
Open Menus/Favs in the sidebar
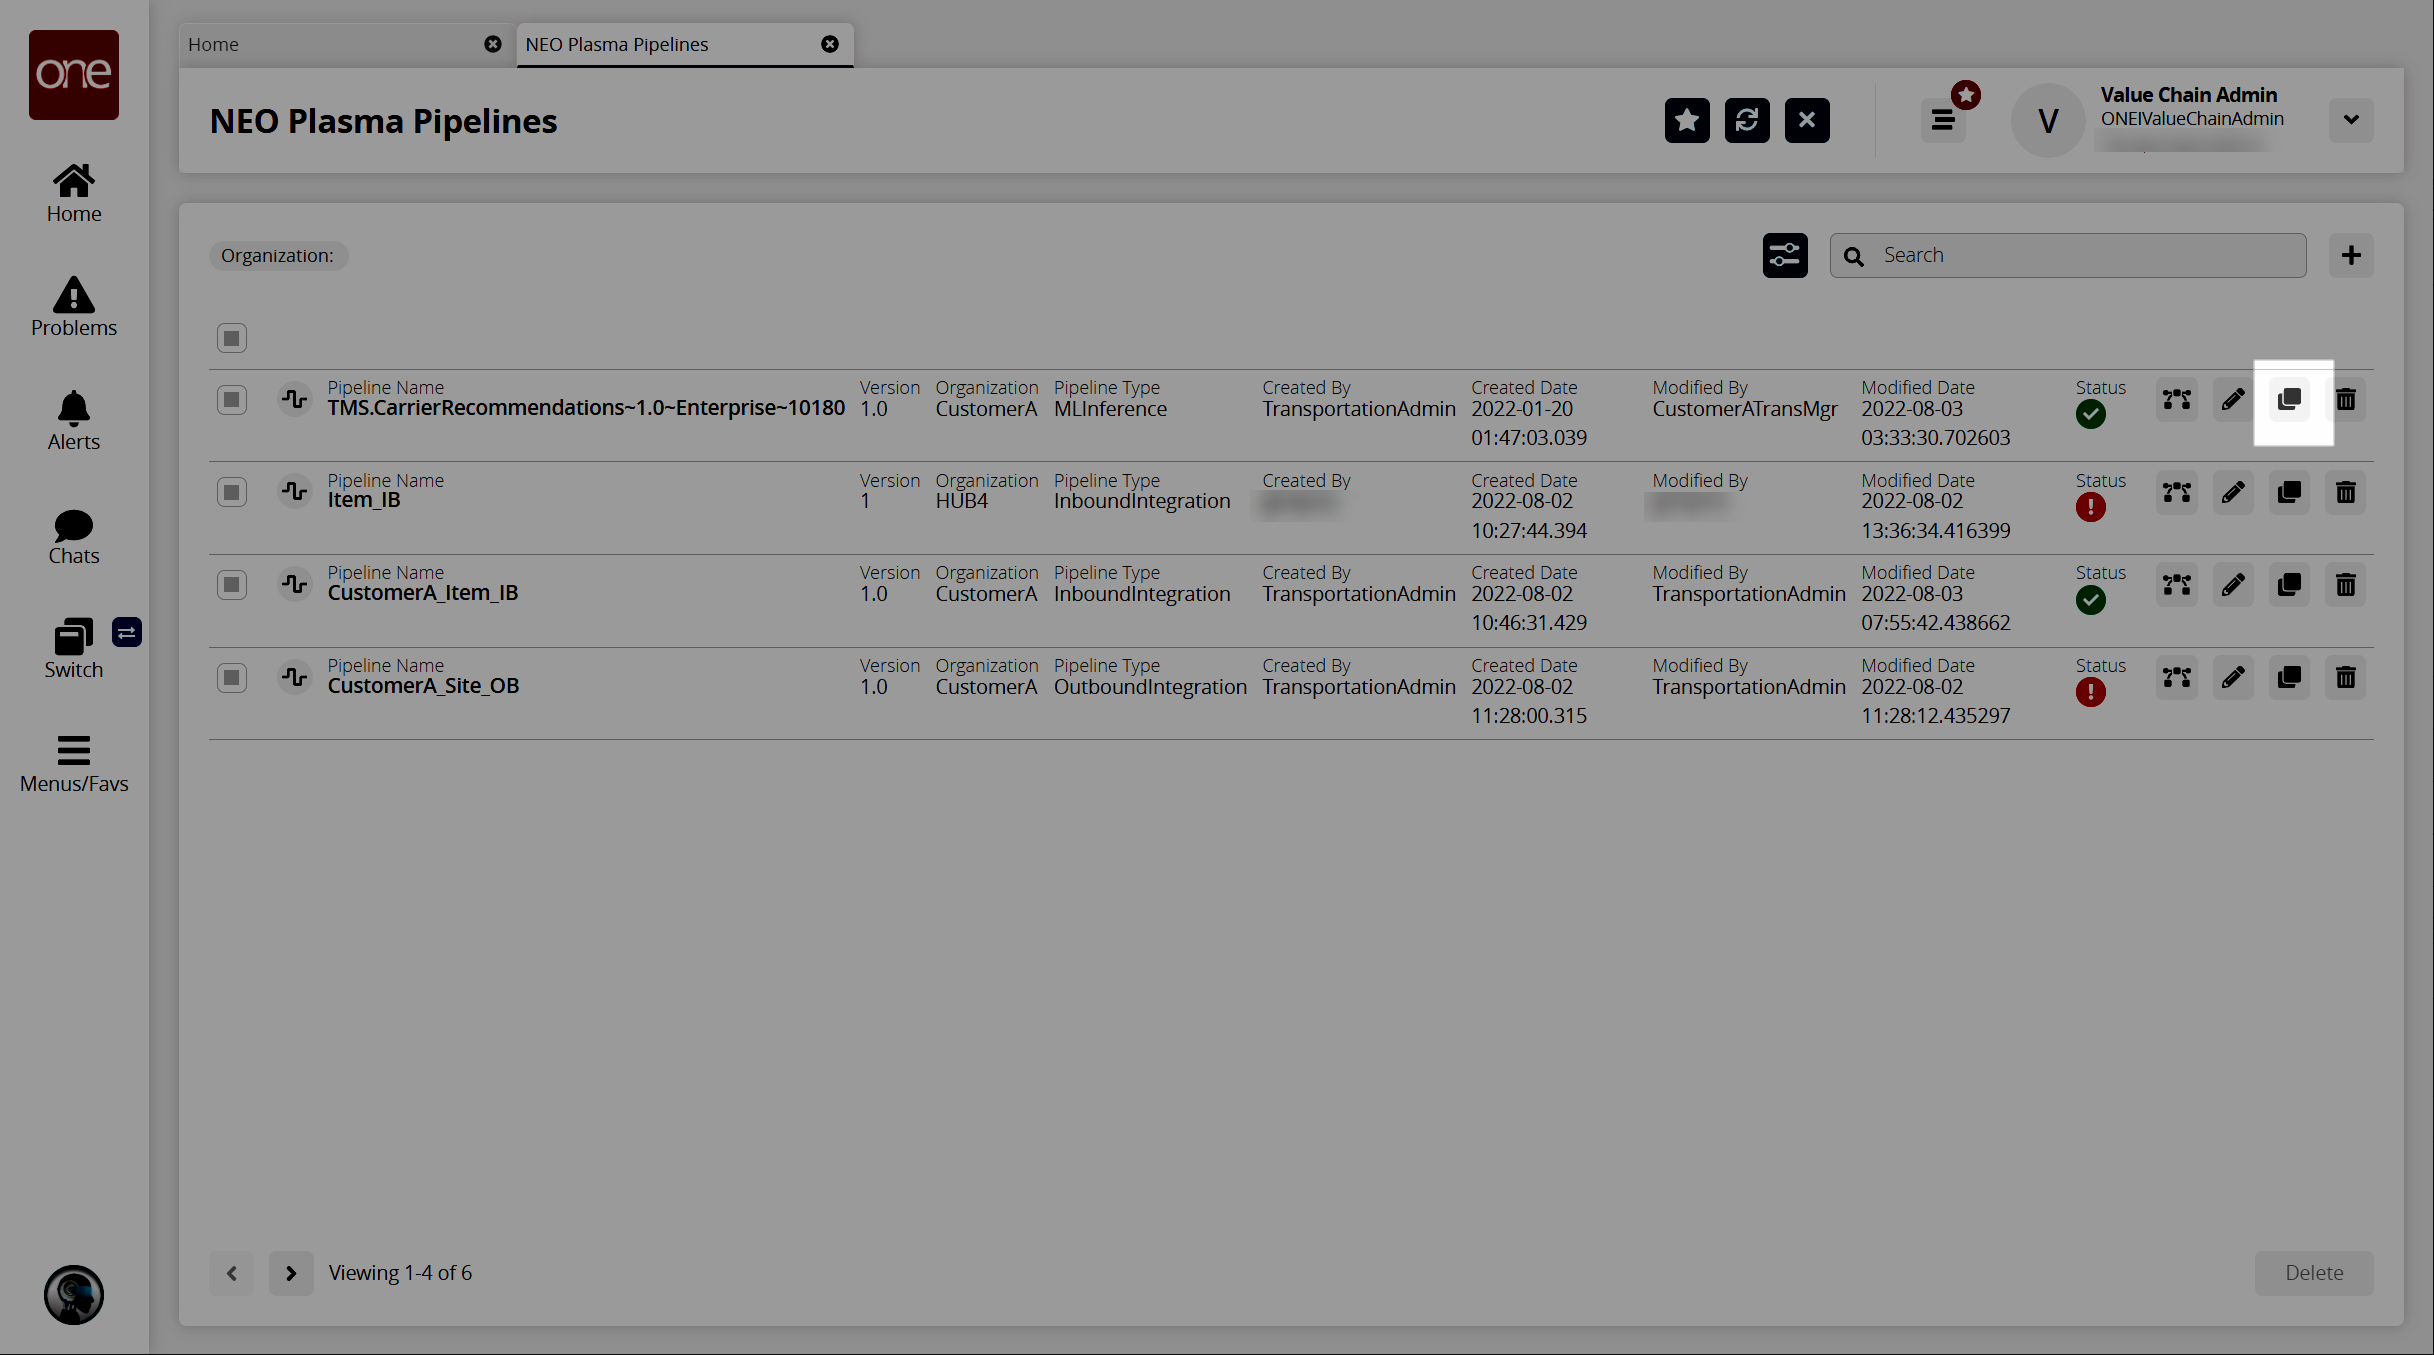(x=74, y=764)
